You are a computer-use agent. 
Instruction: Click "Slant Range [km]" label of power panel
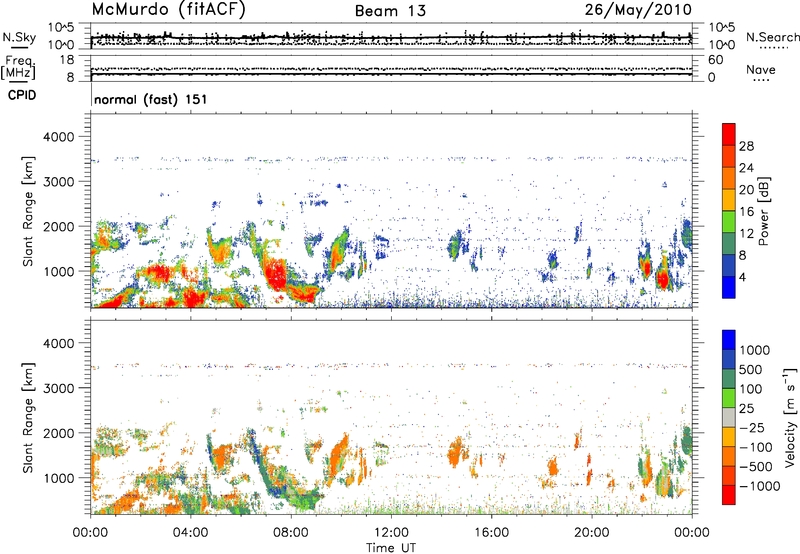click(x=28, y=211)
